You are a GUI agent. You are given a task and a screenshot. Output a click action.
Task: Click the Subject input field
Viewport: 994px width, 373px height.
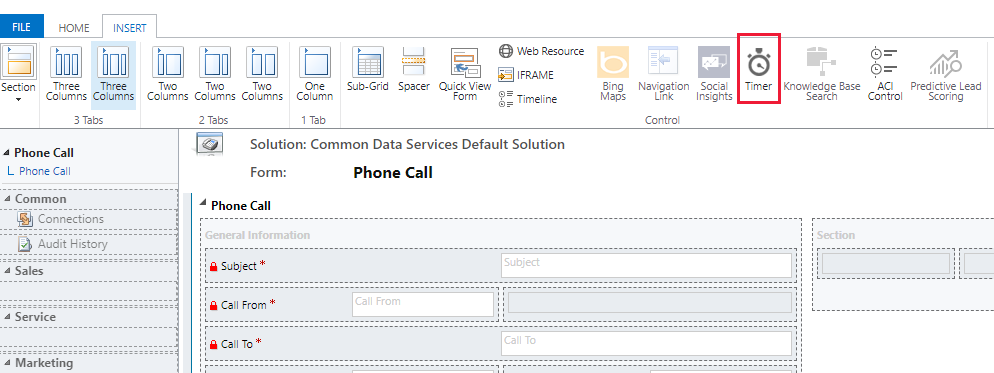click(x=647, y=266)
